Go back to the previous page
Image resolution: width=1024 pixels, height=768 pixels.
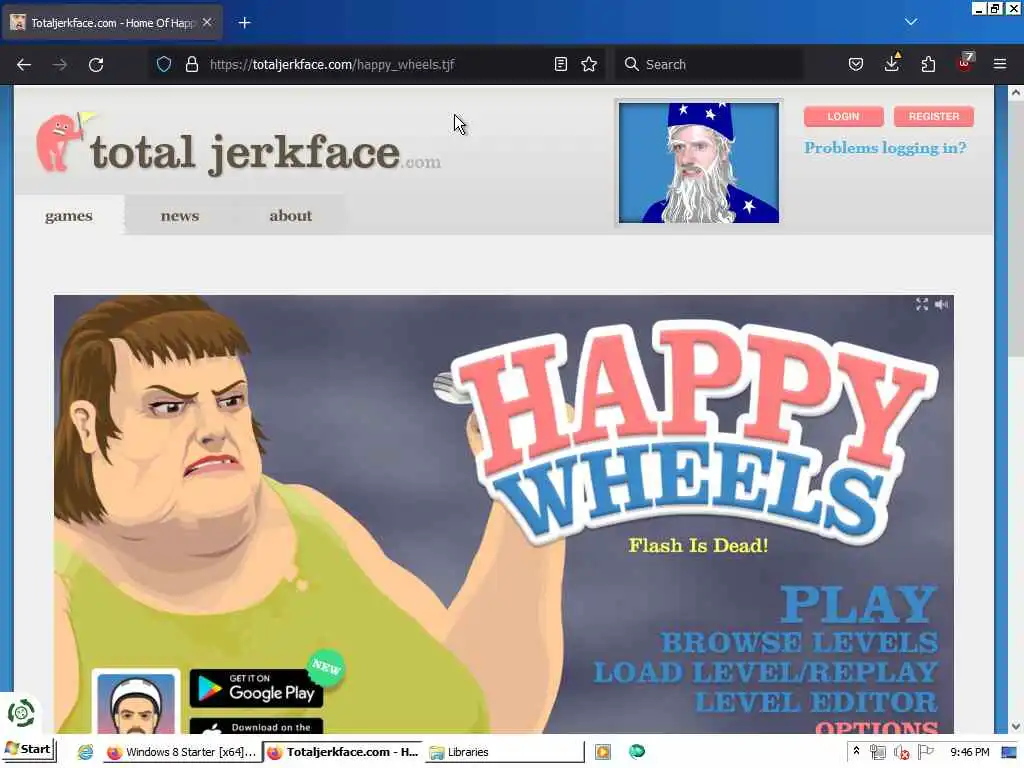[24, 65]
